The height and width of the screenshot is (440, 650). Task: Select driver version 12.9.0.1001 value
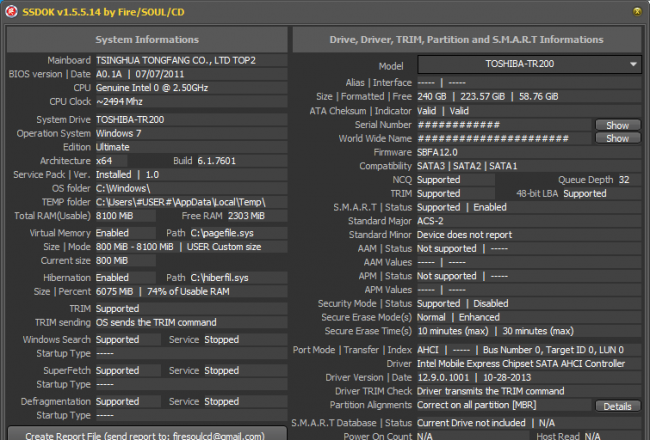tap(443, 378)
